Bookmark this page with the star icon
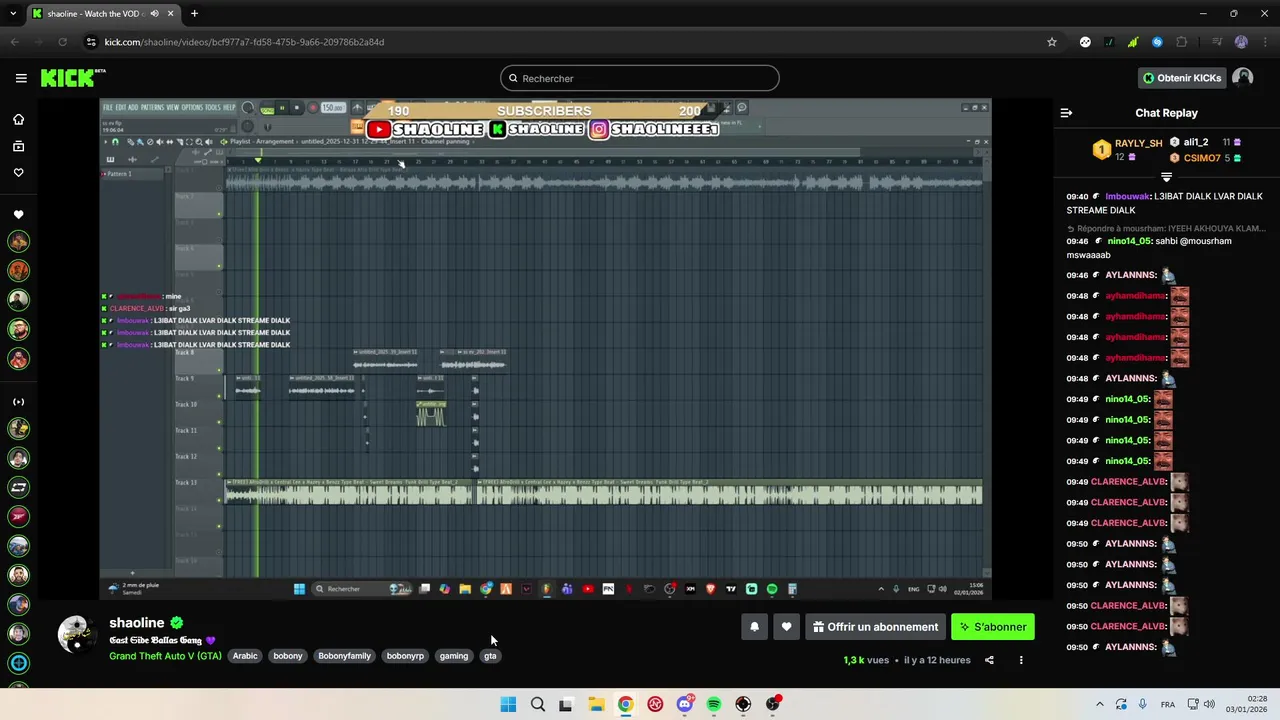Image resolution: width=1280 pixels, height=720 pixels. (1052, 42)
